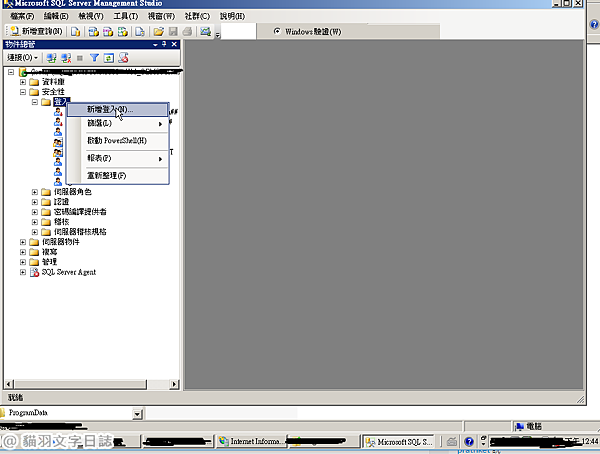Click the Activity Monitor toolbar icon
The image size is (600, 454).
205,31
